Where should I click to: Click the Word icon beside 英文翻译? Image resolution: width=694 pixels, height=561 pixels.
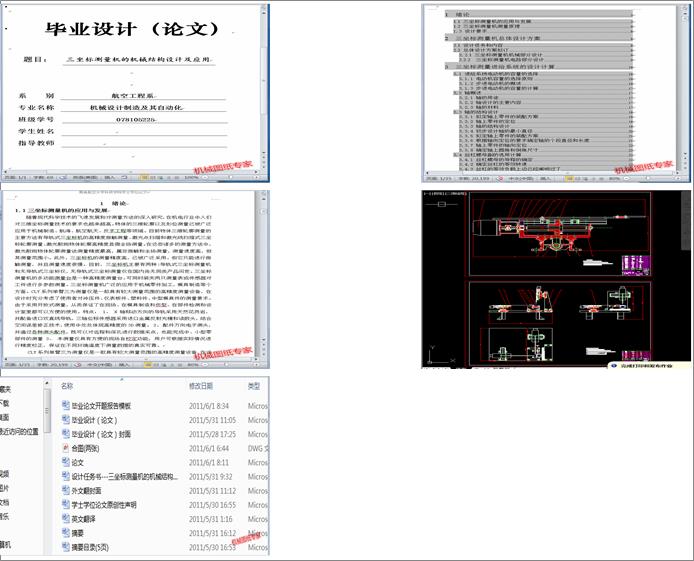pos(66,519)
